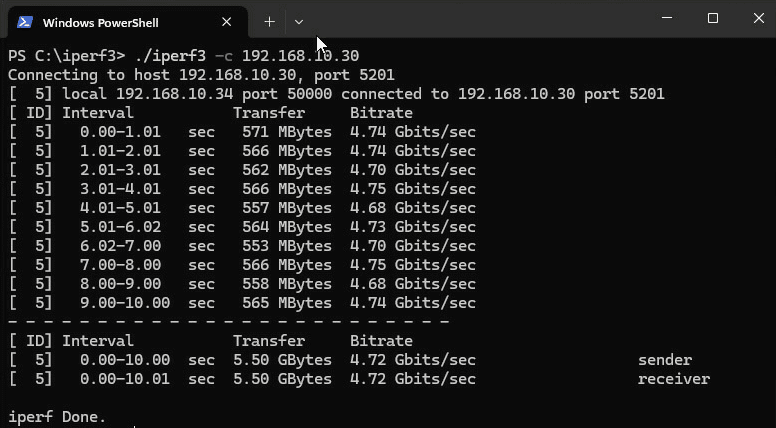Minimize the terminal window
Screen dimensions: 776x428
(x=666, y=18)
